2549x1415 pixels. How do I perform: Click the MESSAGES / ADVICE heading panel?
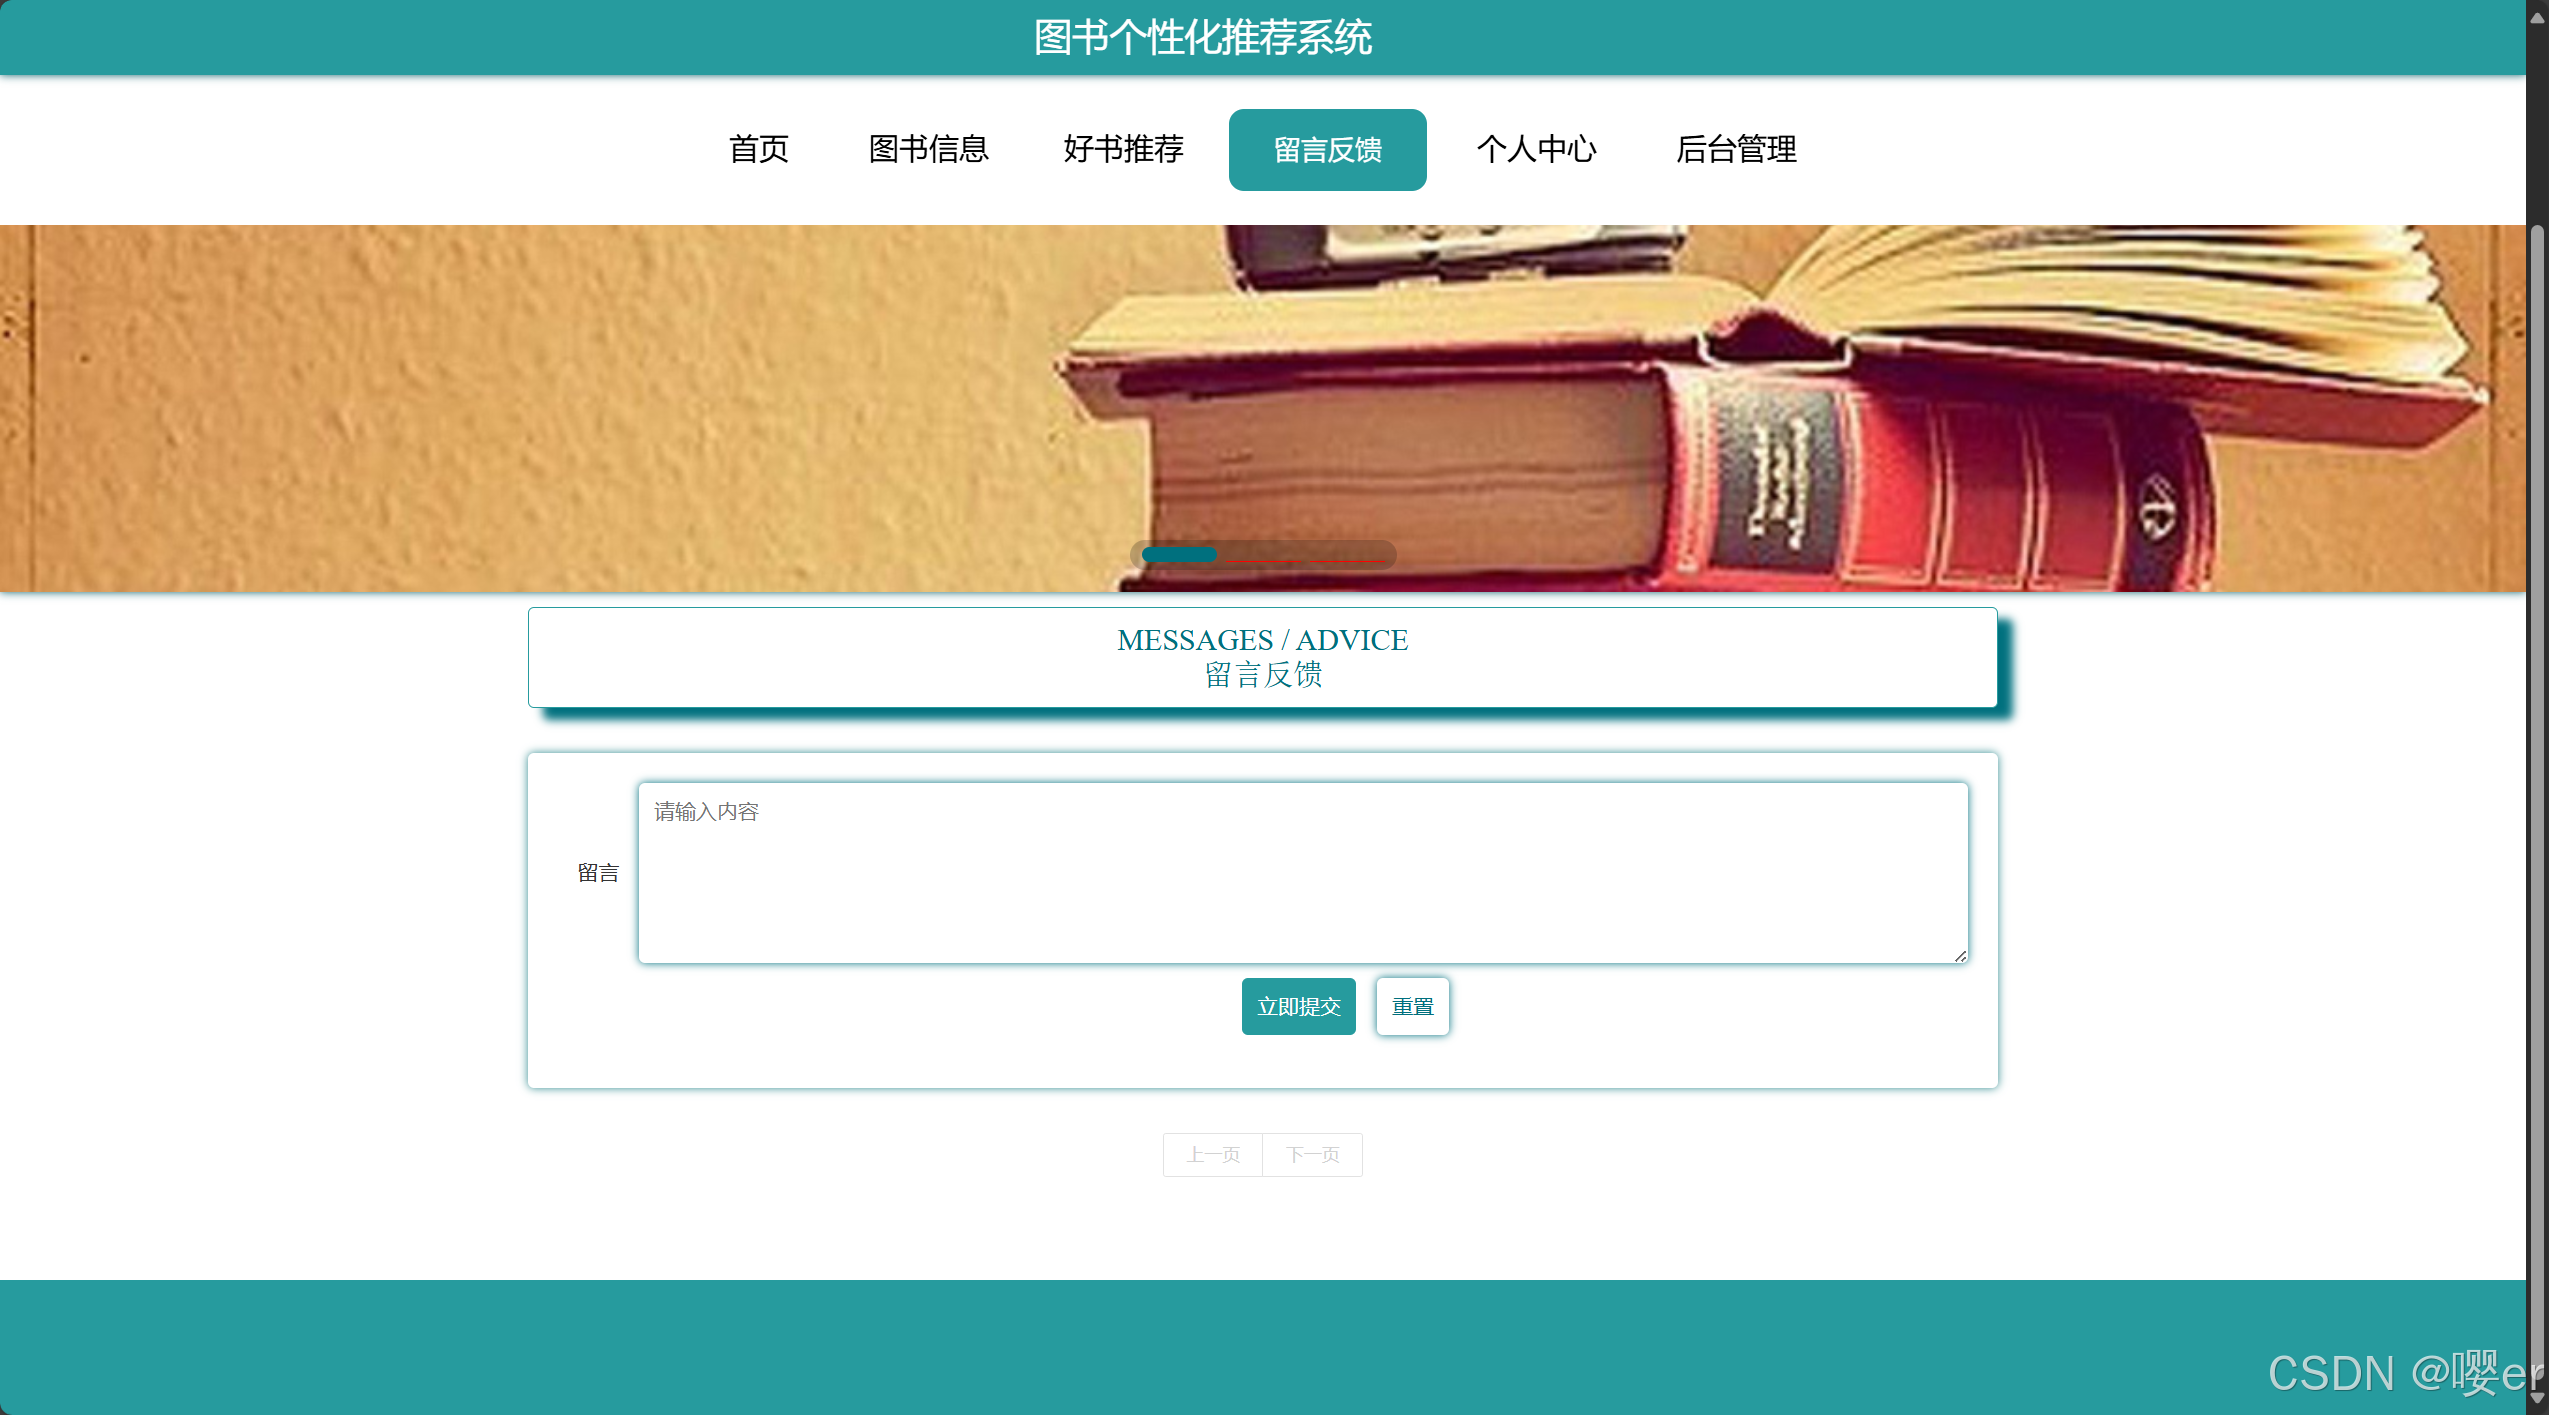[1262, 657]
